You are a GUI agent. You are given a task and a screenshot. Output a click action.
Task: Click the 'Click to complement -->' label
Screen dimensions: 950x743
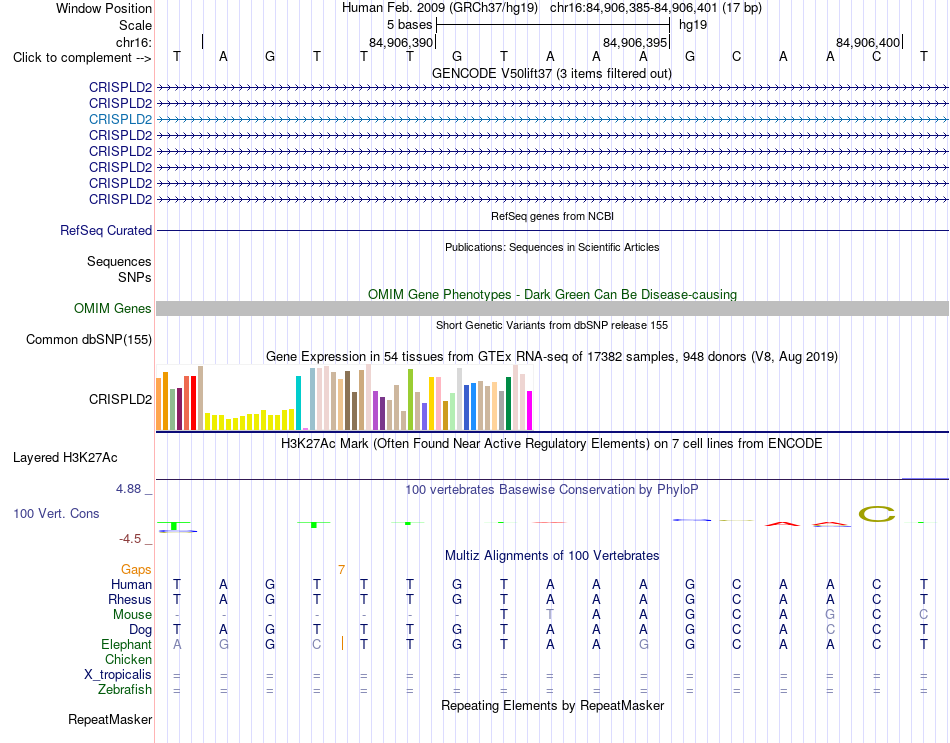pyautogui.click(x=82, y=58)
